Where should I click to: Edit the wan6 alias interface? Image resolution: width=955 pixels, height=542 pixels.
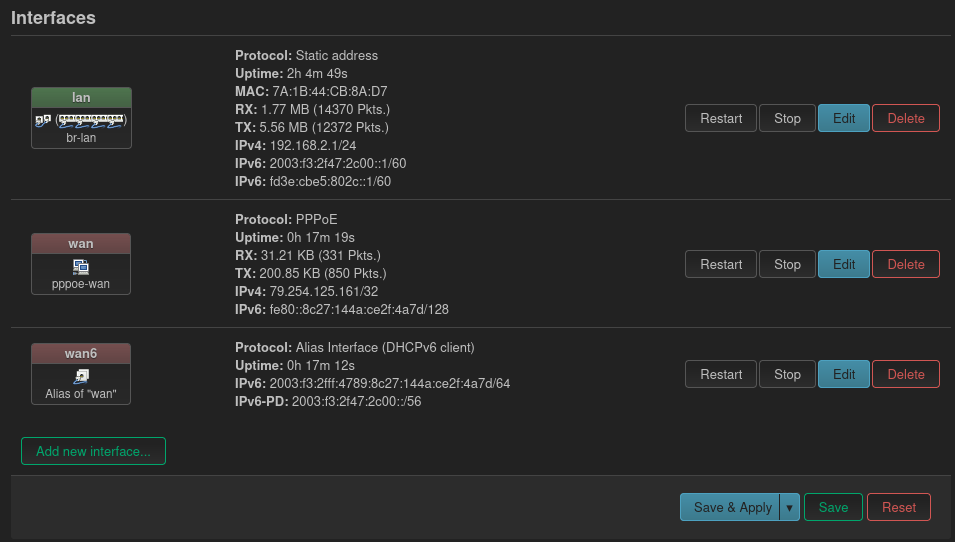coord(844,374)
